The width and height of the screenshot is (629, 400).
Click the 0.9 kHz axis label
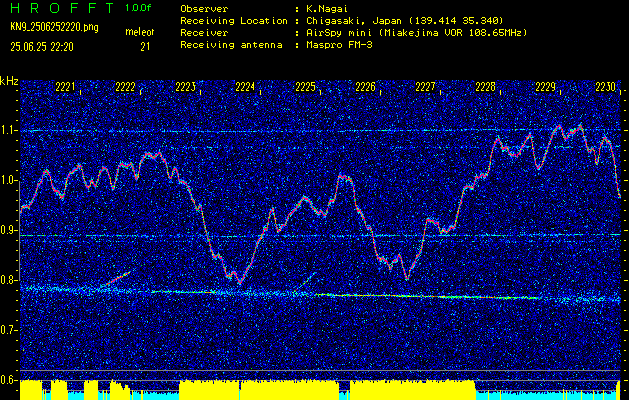pos(8,230)
